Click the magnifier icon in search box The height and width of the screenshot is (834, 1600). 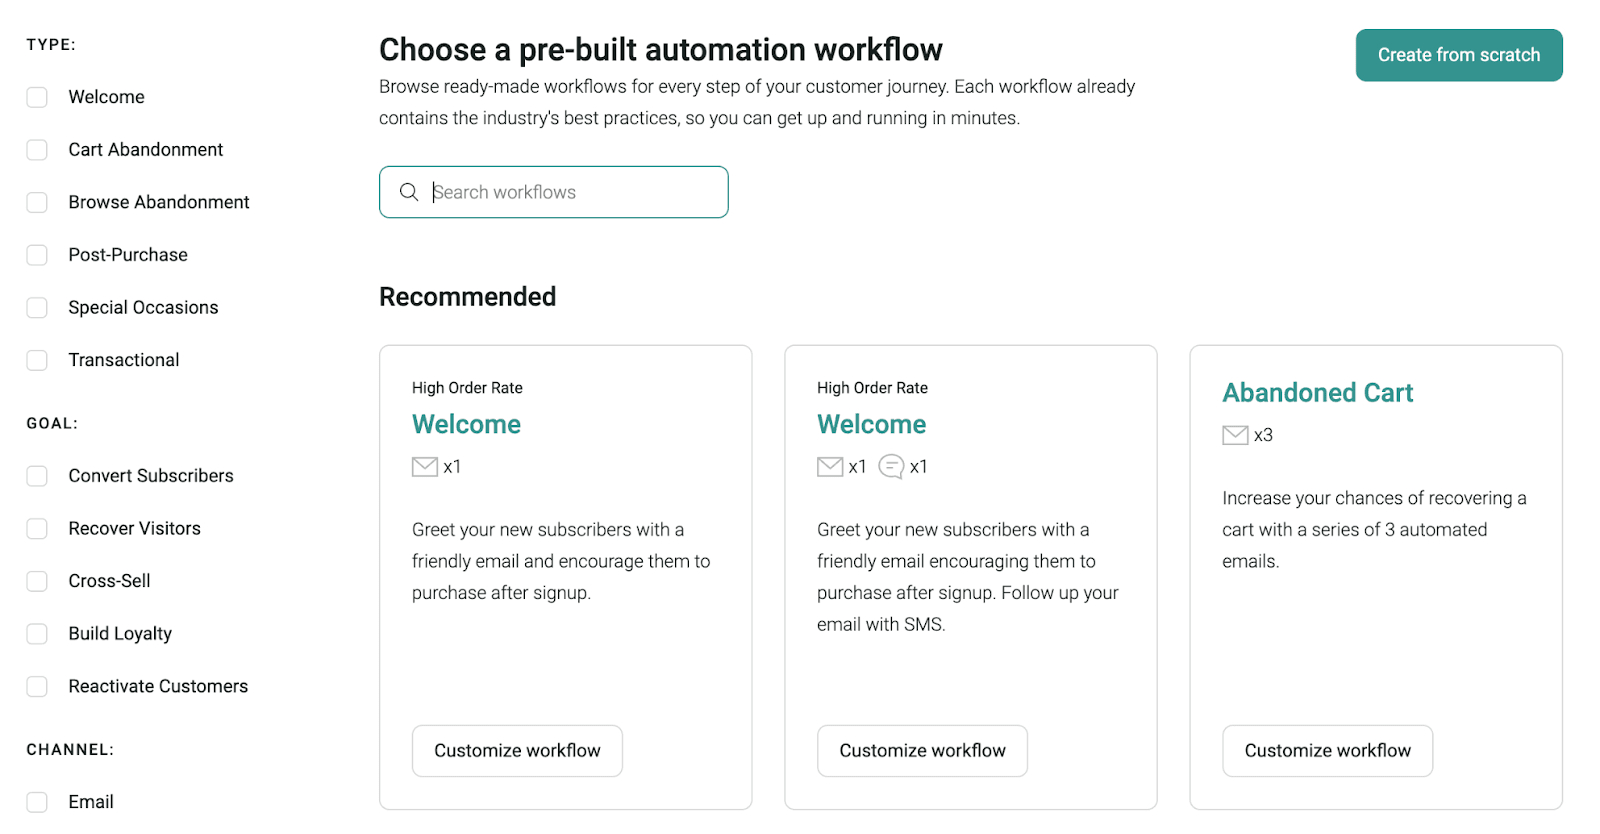409,192
